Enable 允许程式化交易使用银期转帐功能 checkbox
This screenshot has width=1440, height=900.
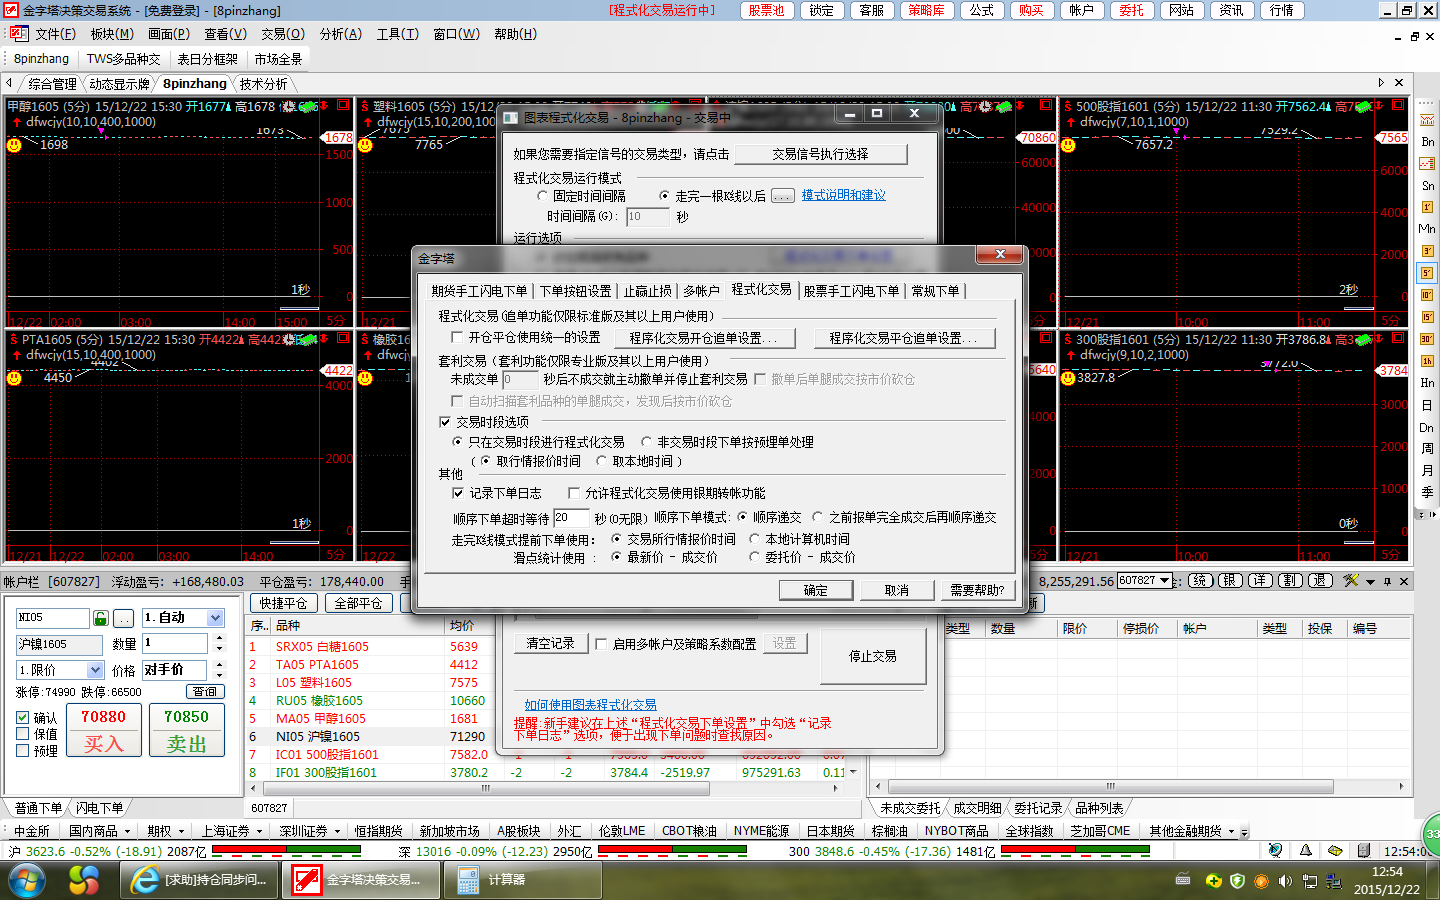pyautogui.click(x=574, y=493)
